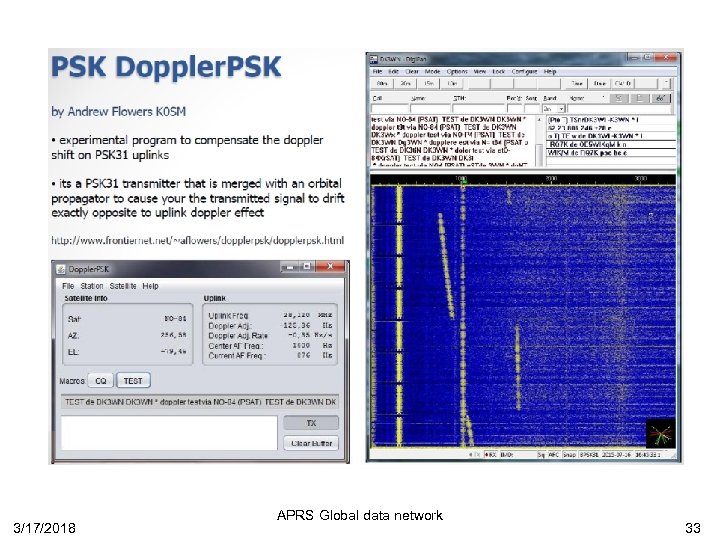Click 'R07K de OE5WI' multichannel row
The image size is (720, 540).
[611, 145]
